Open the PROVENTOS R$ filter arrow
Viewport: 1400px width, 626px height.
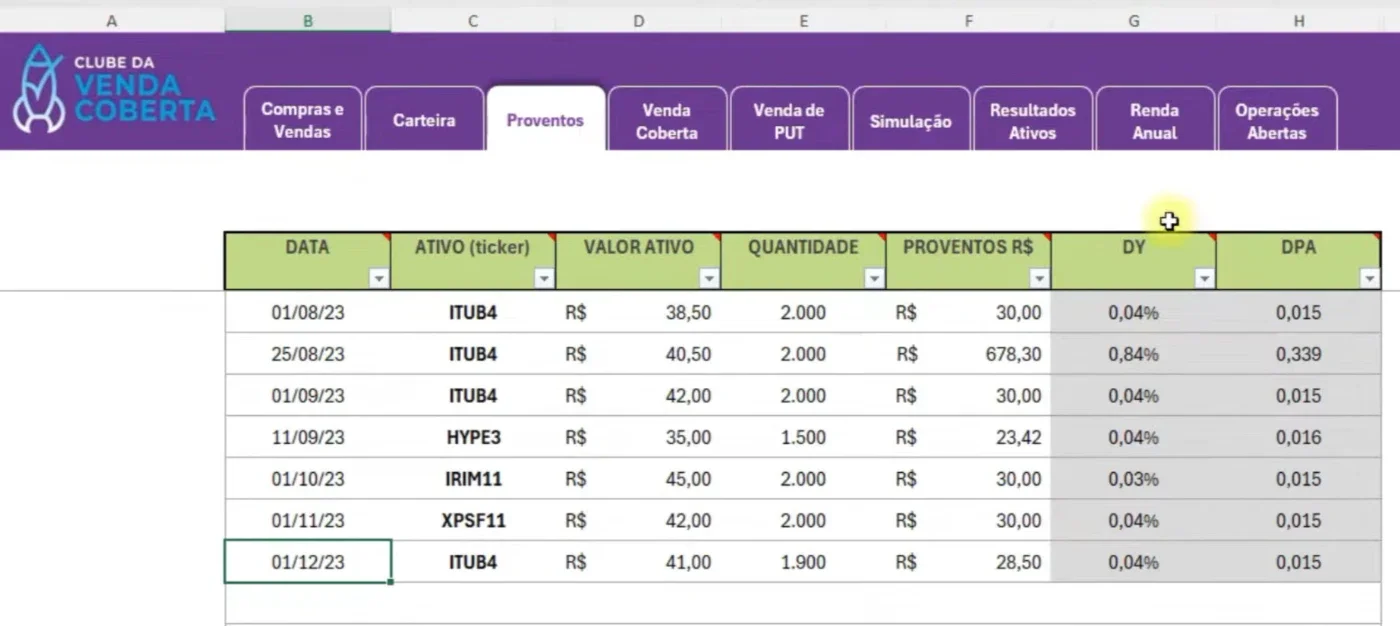(1040, 279)
